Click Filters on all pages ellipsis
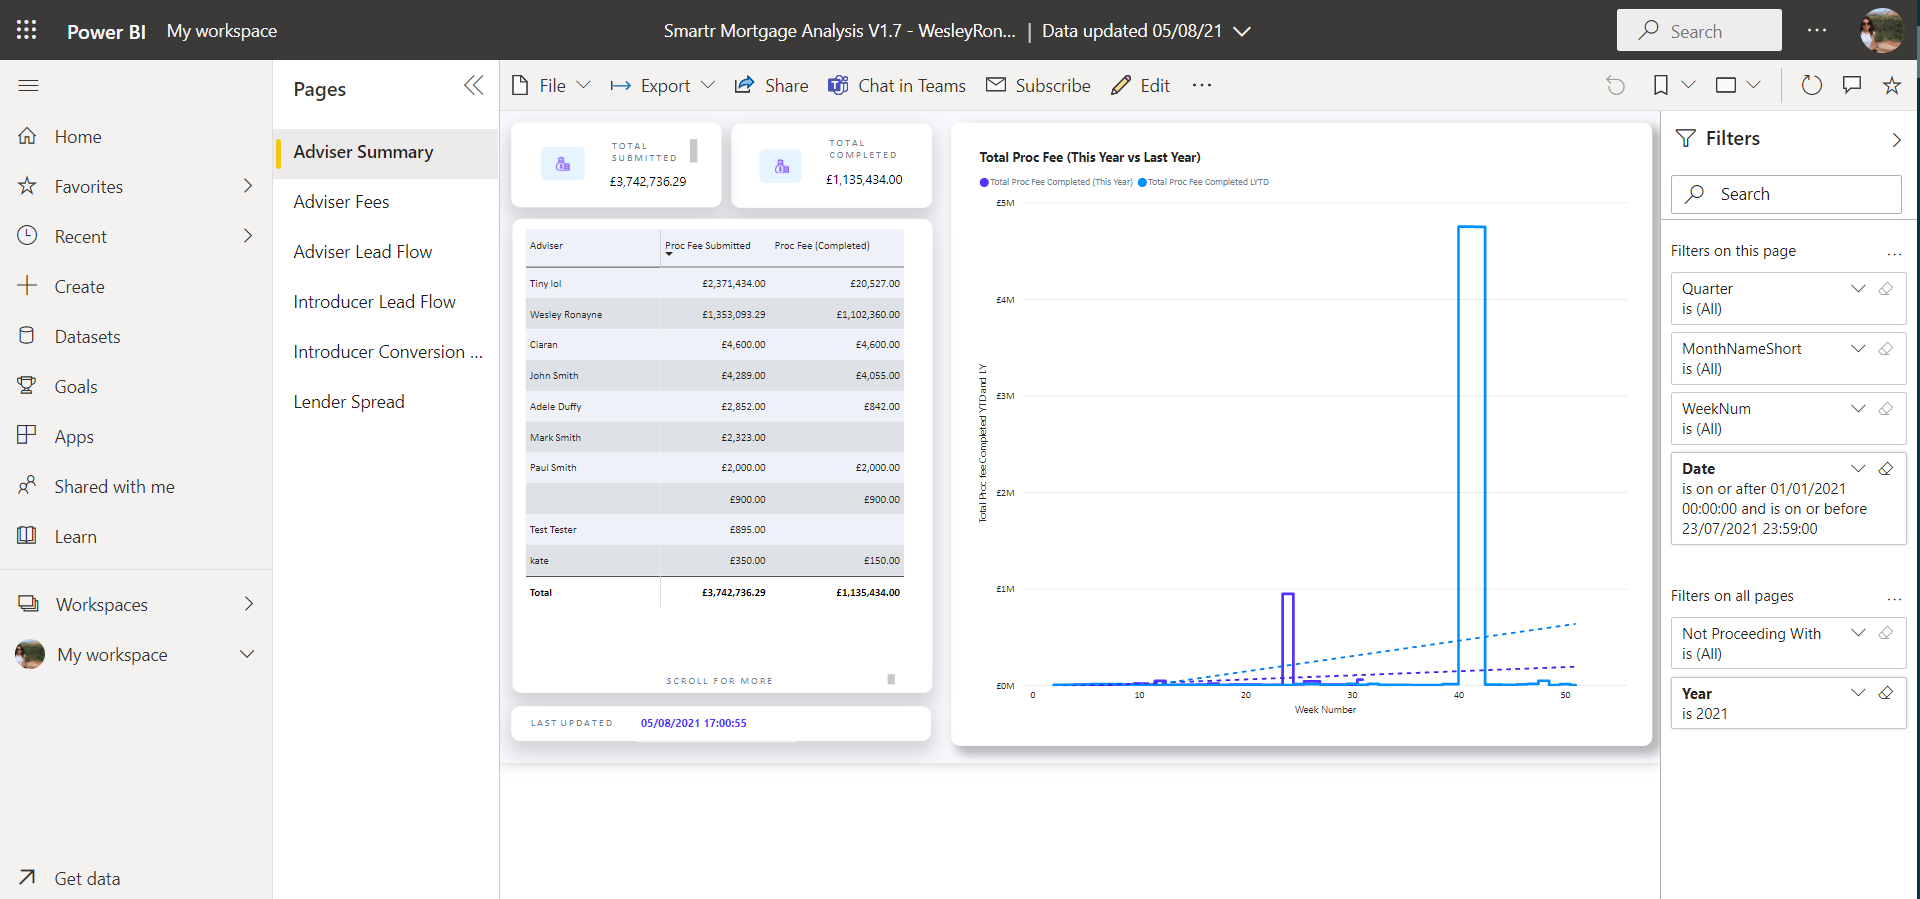Image resolution: width=1920 pixels, height=899 pixels. click(x=1894, y=597)
